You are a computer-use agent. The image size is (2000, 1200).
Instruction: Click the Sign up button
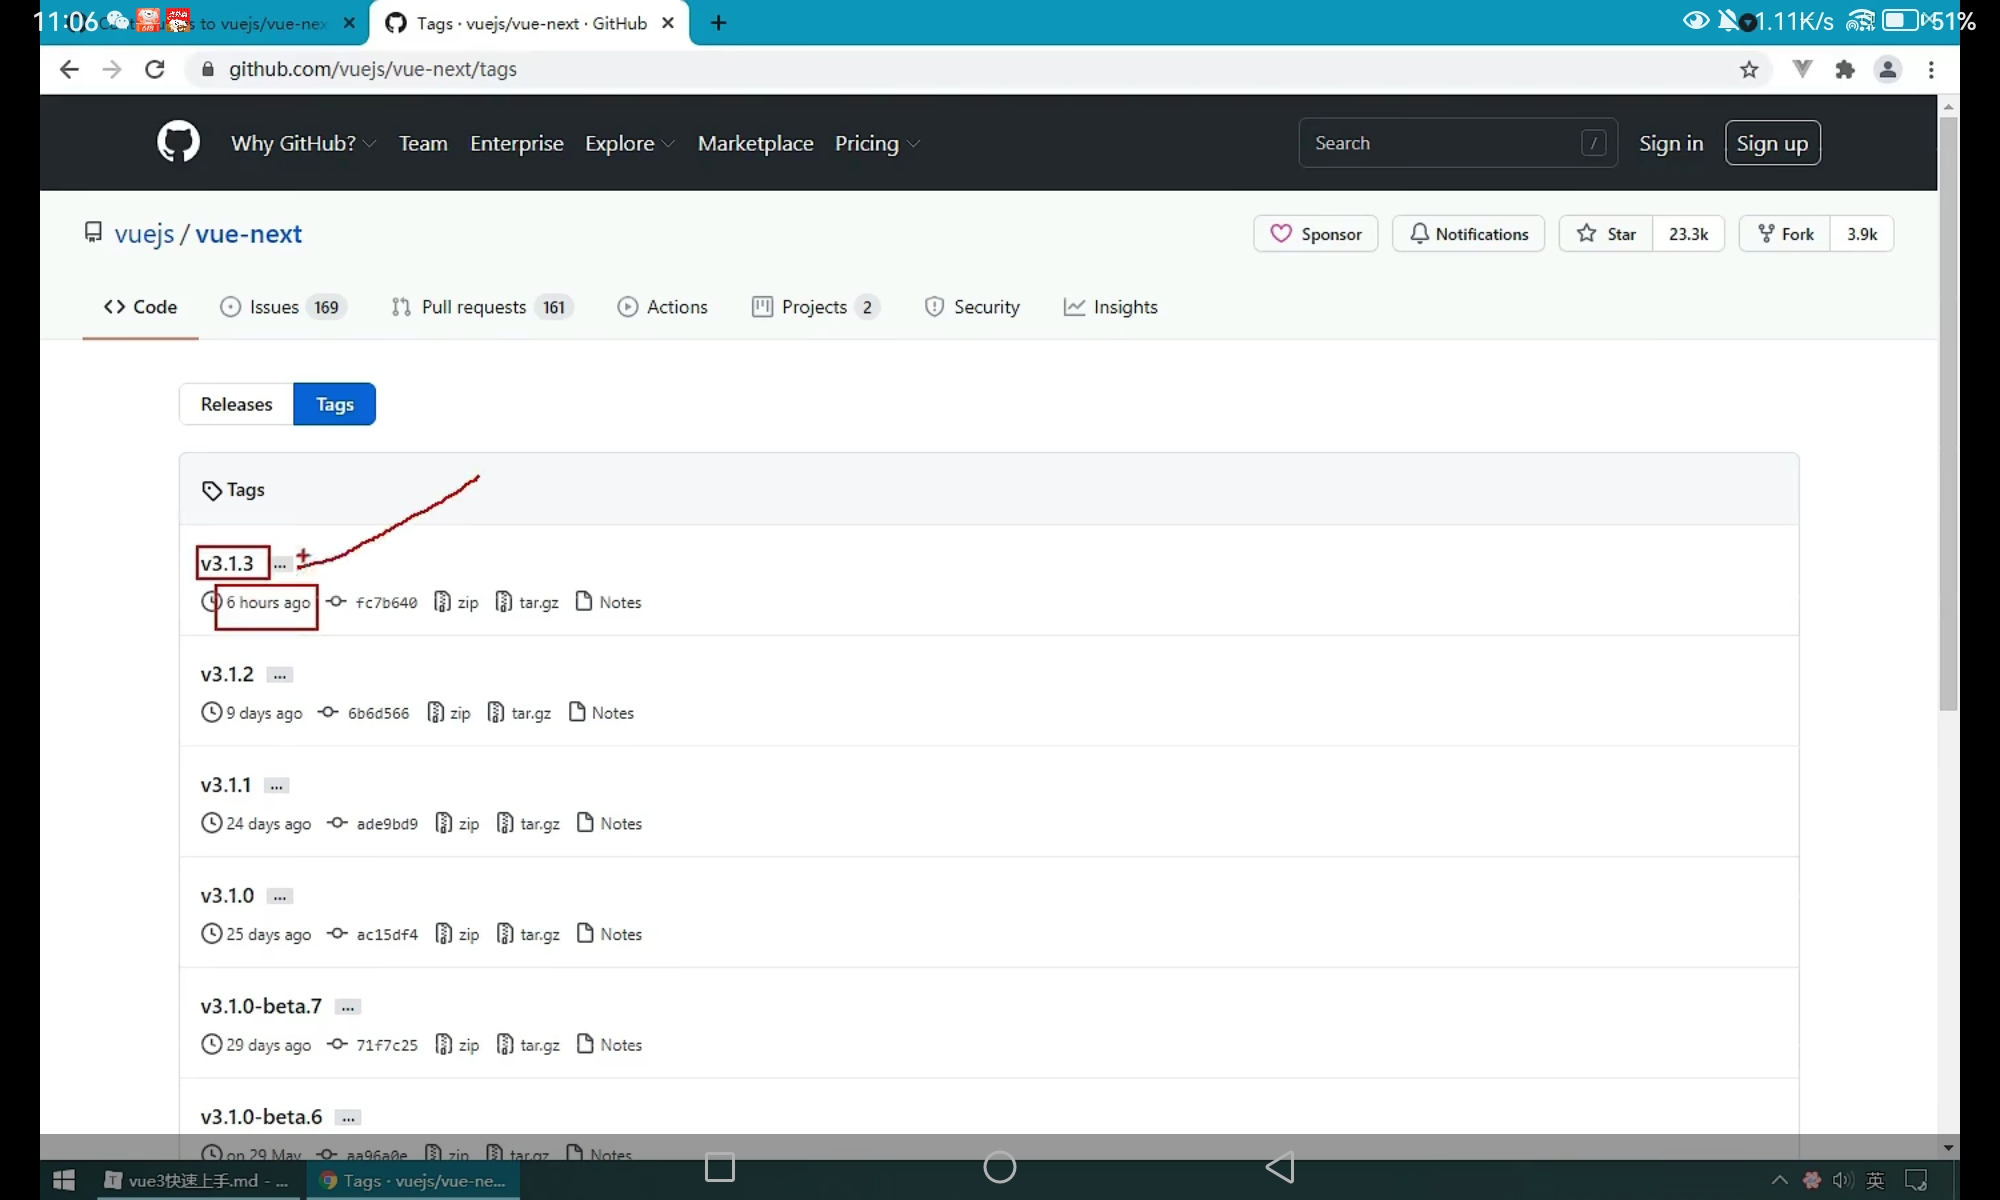pos(1772,143)
